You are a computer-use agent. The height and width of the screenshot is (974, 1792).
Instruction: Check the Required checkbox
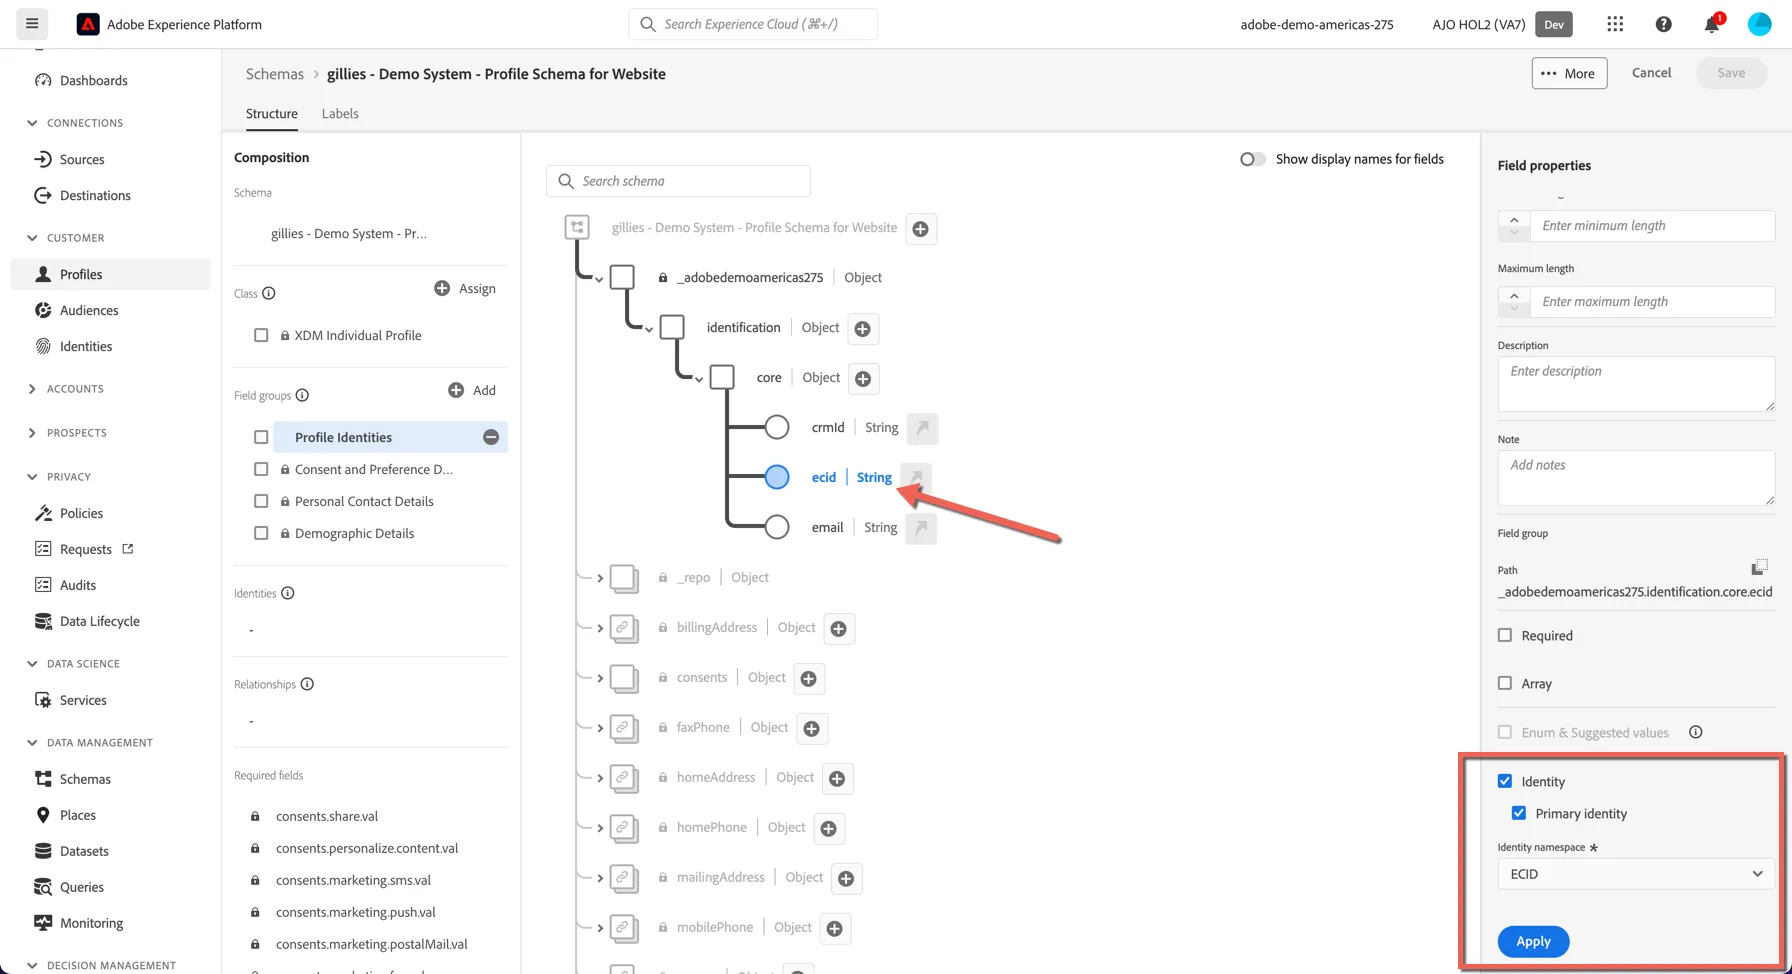tap(1505, 635)
